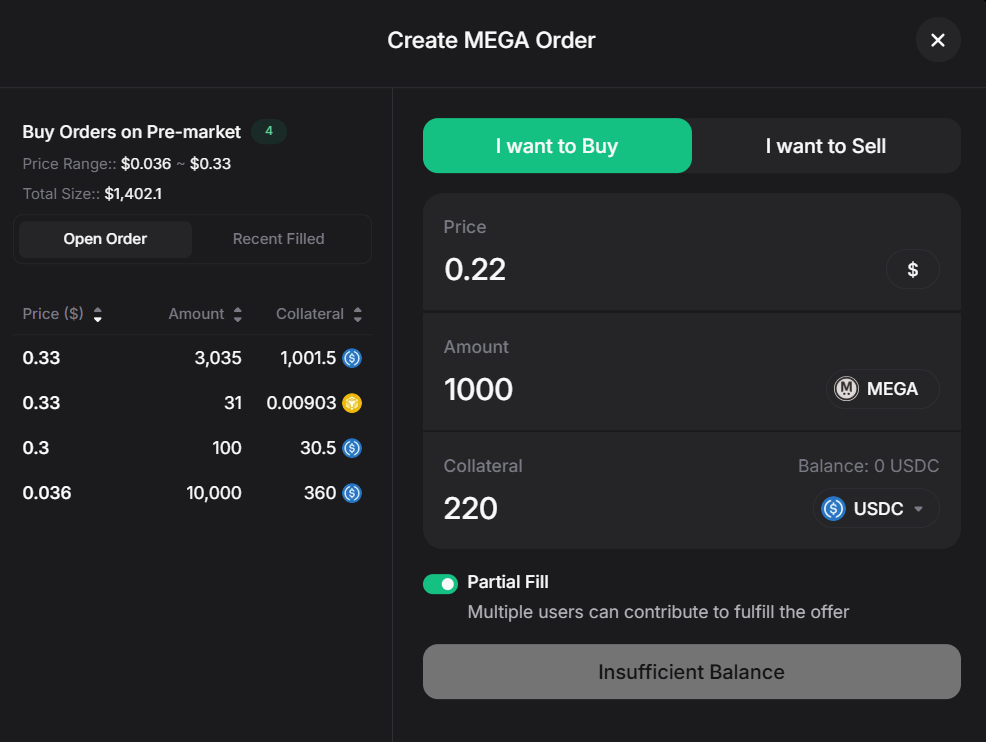Click the buy orders count badge
The height and width of the screenshot is (742, 986).
click(269, 131)
